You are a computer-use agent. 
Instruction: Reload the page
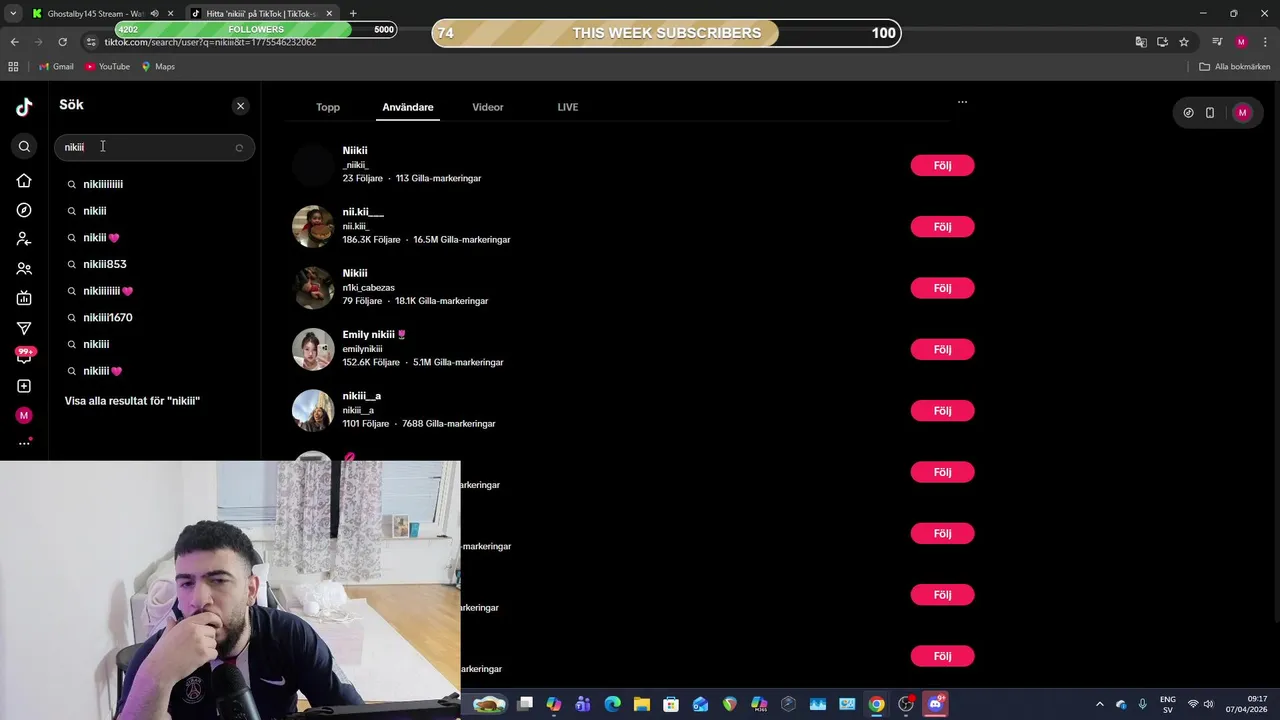(x=62, y=42)
